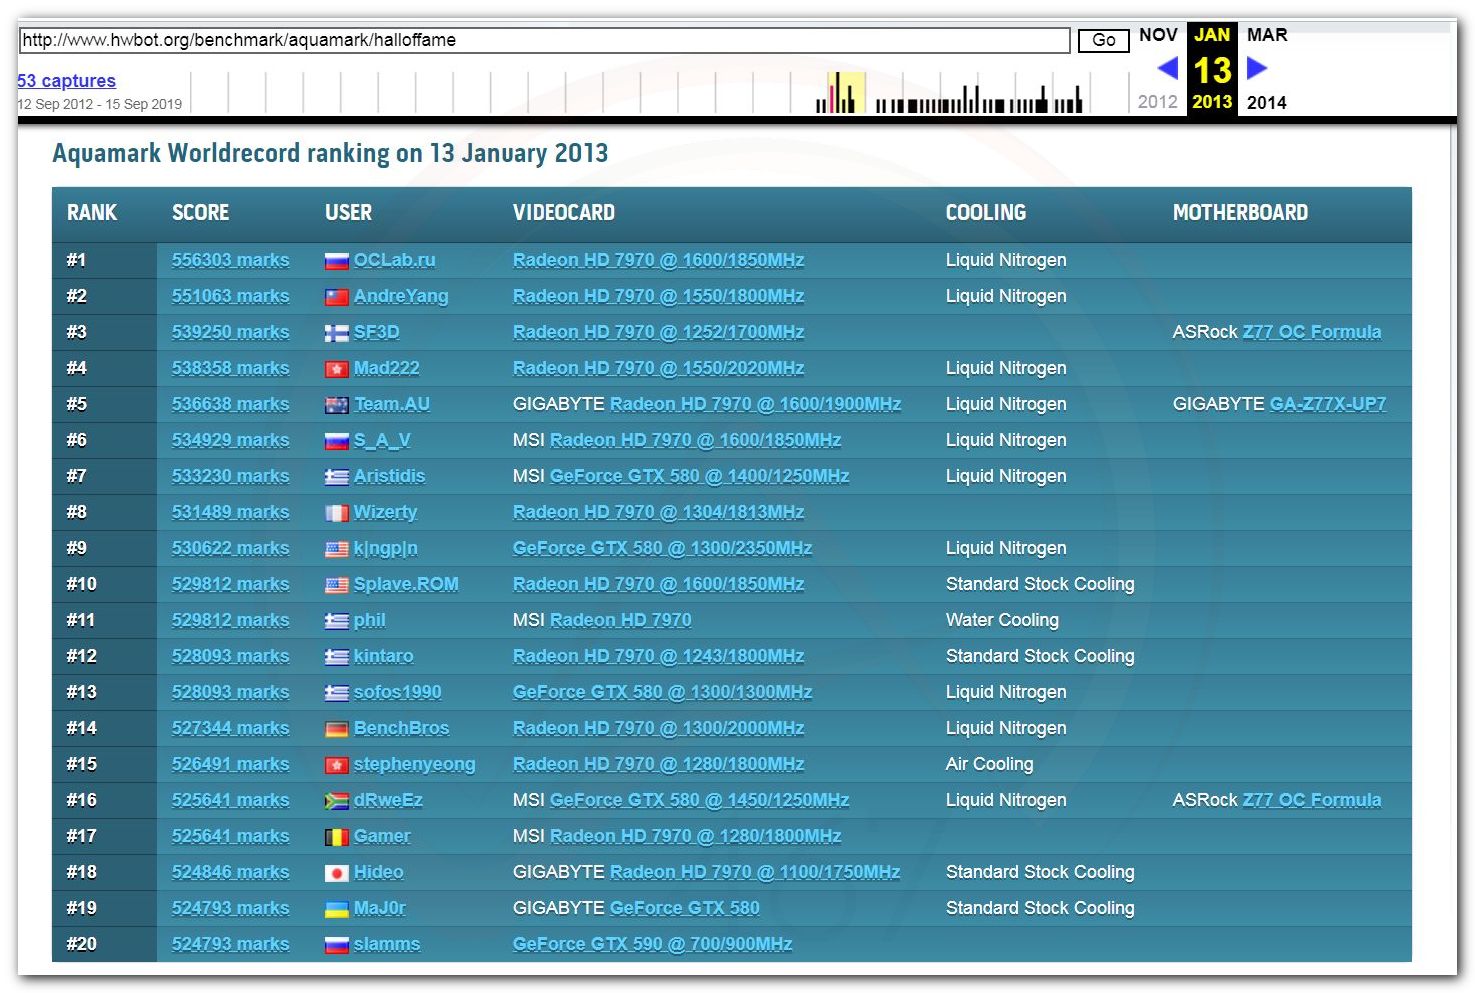
Task: Click the Russian flag beside OCLab.ru
Action: click(336, 261)
